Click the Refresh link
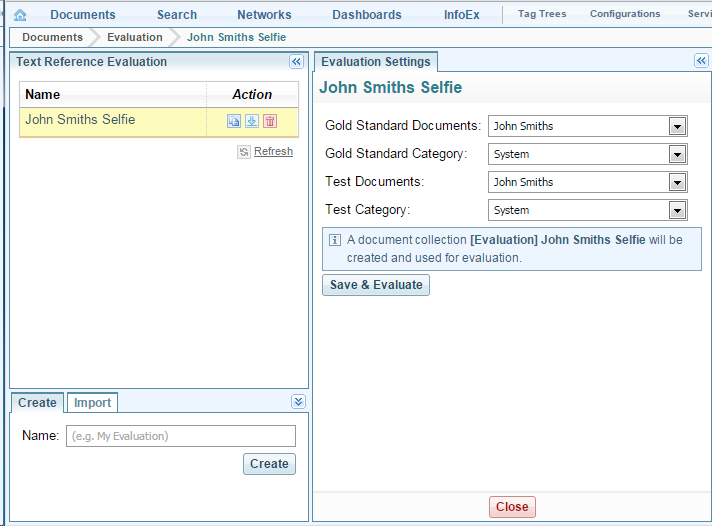This screenshot has width=712, height=526. [273, 152]
